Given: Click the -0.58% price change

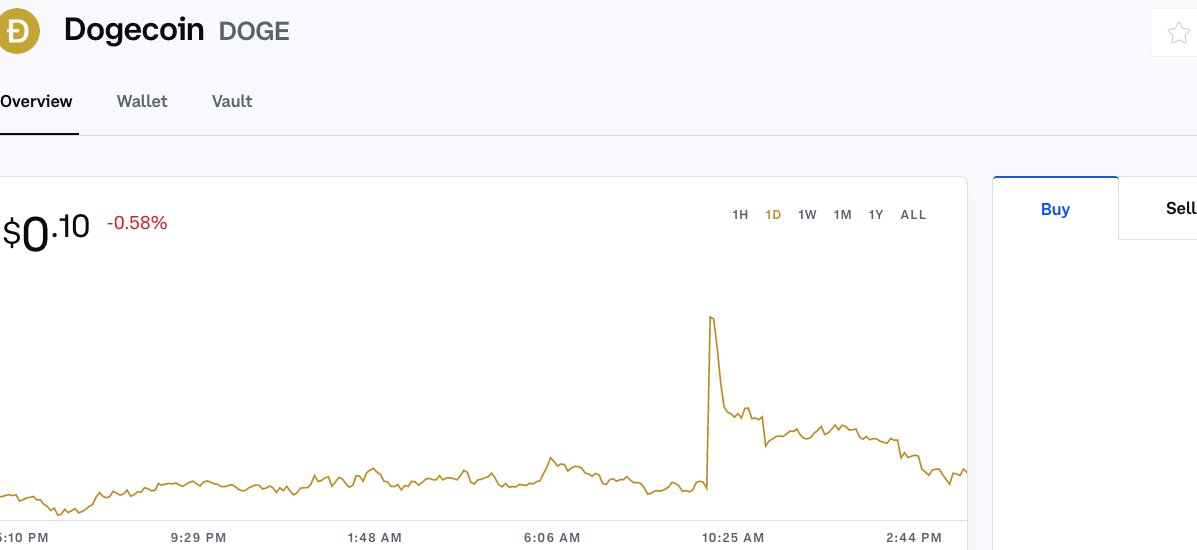Looking at the screenshot, I should click(137, 223).
